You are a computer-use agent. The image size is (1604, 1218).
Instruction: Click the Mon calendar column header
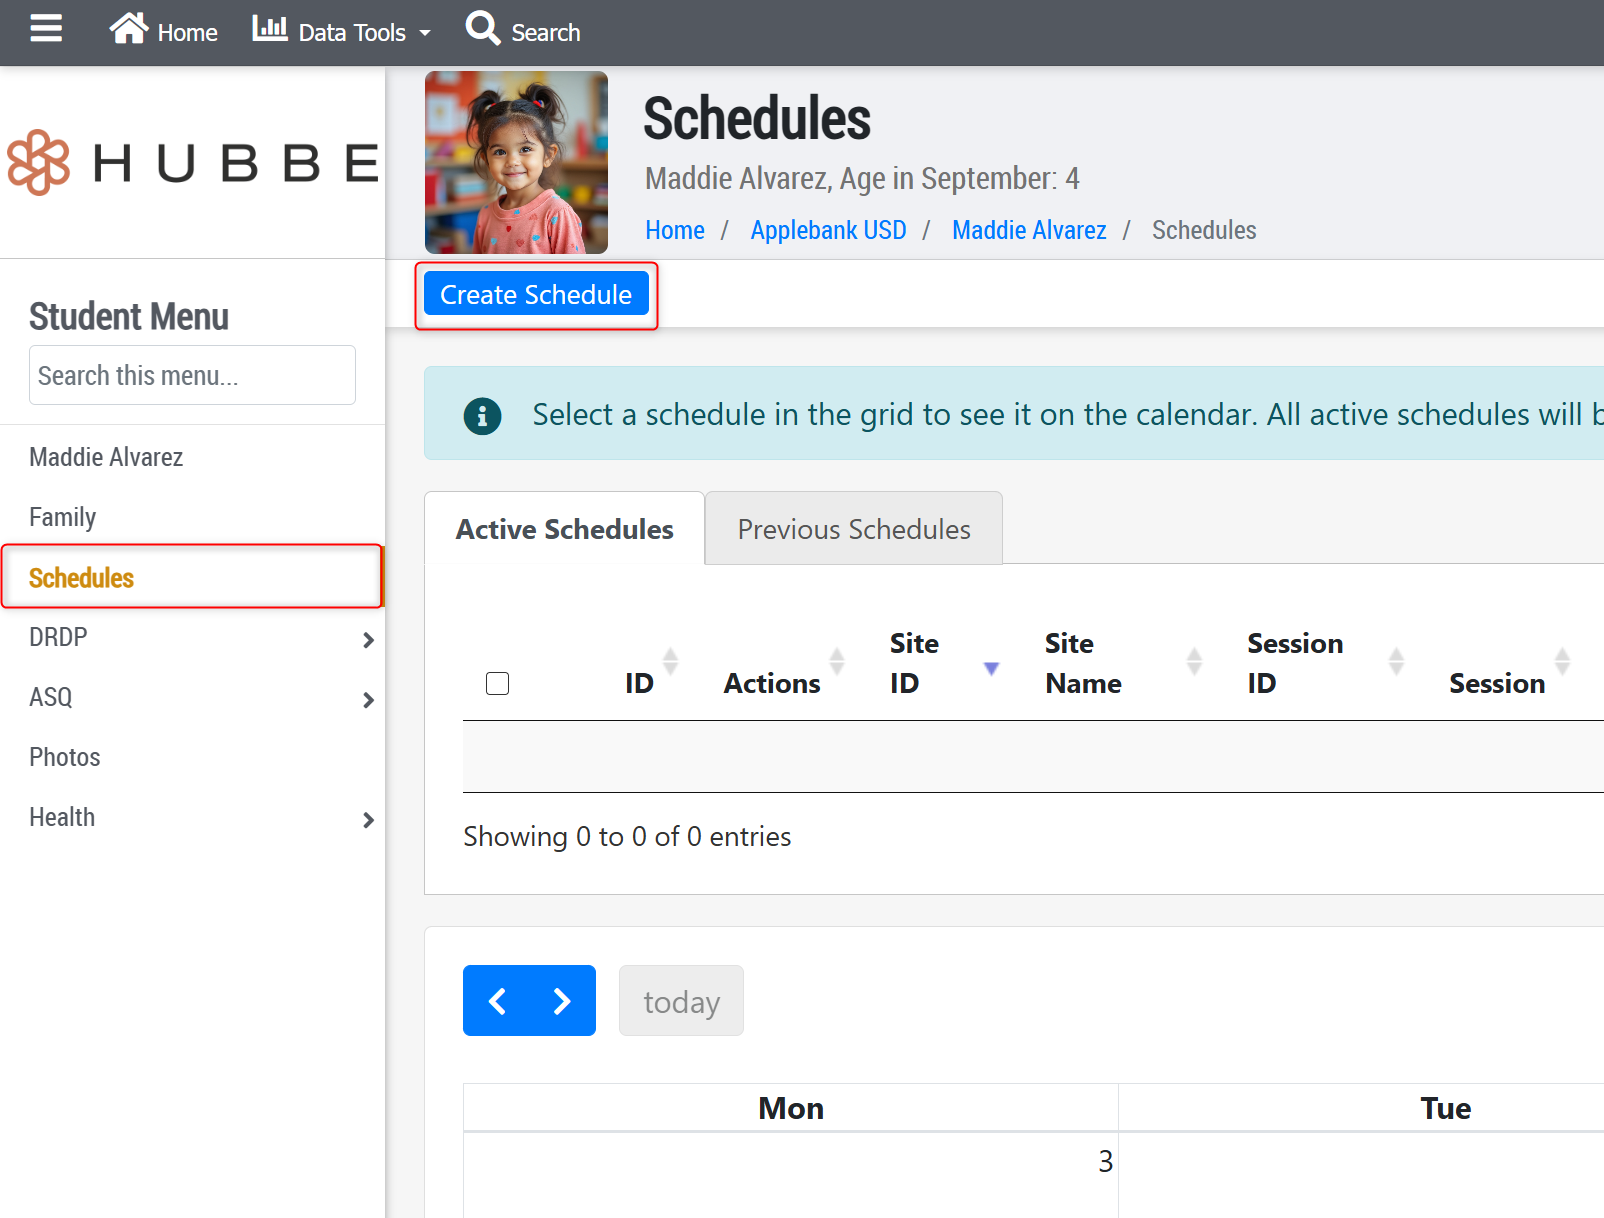click(x=791, y=1108)
